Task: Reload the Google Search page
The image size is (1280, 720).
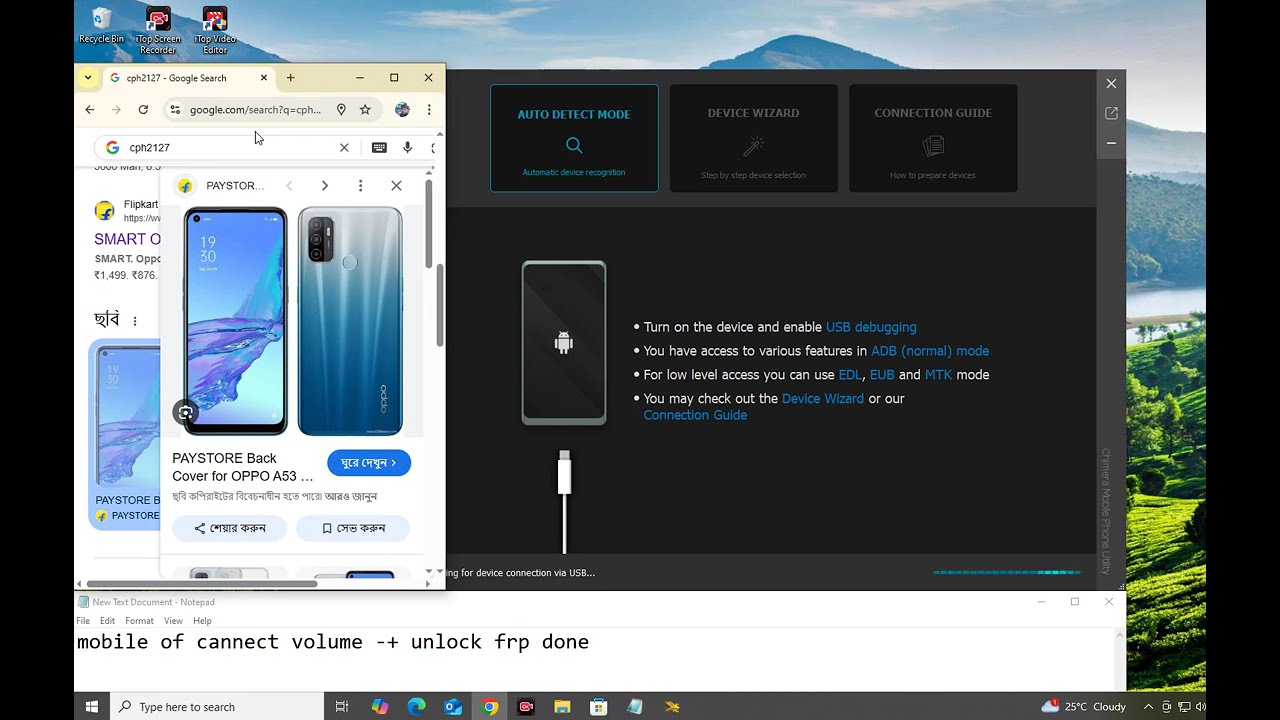Action: tap(143, 110)
